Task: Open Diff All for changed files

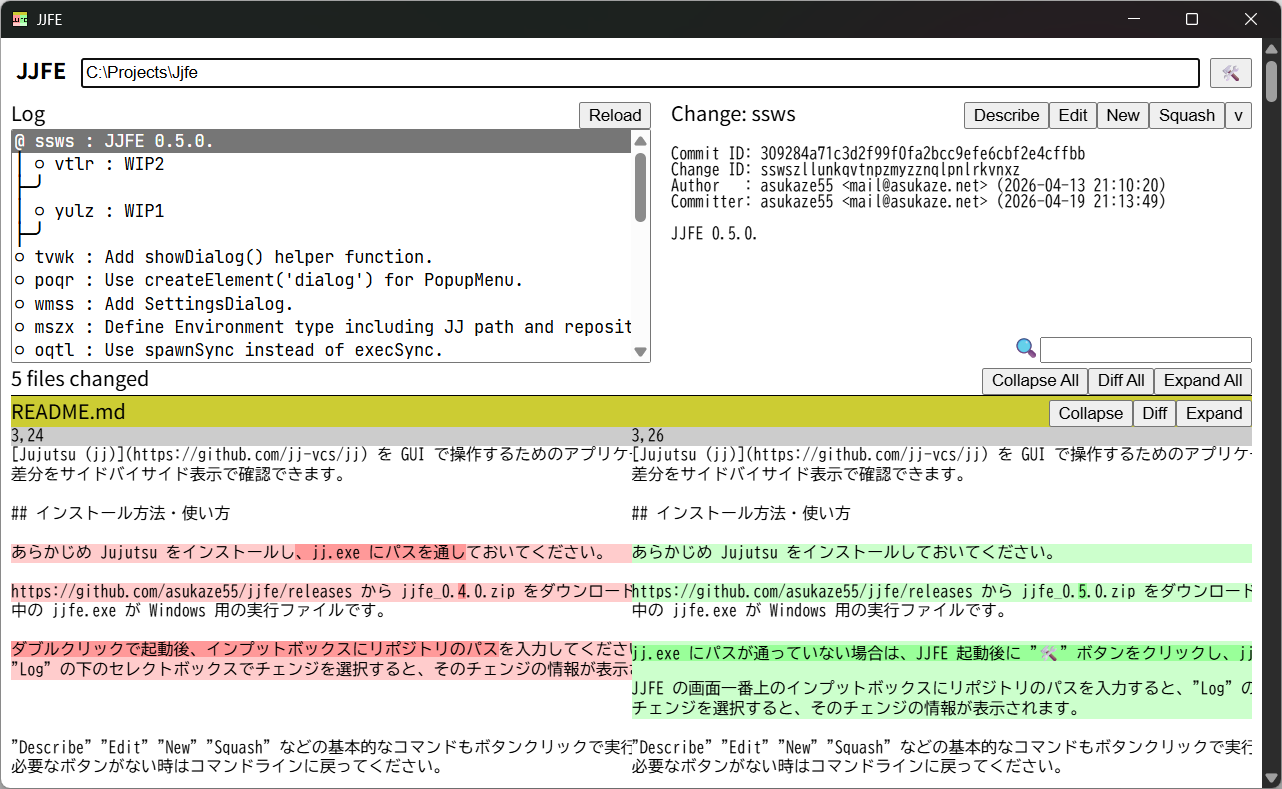Action: point(1121,380)
